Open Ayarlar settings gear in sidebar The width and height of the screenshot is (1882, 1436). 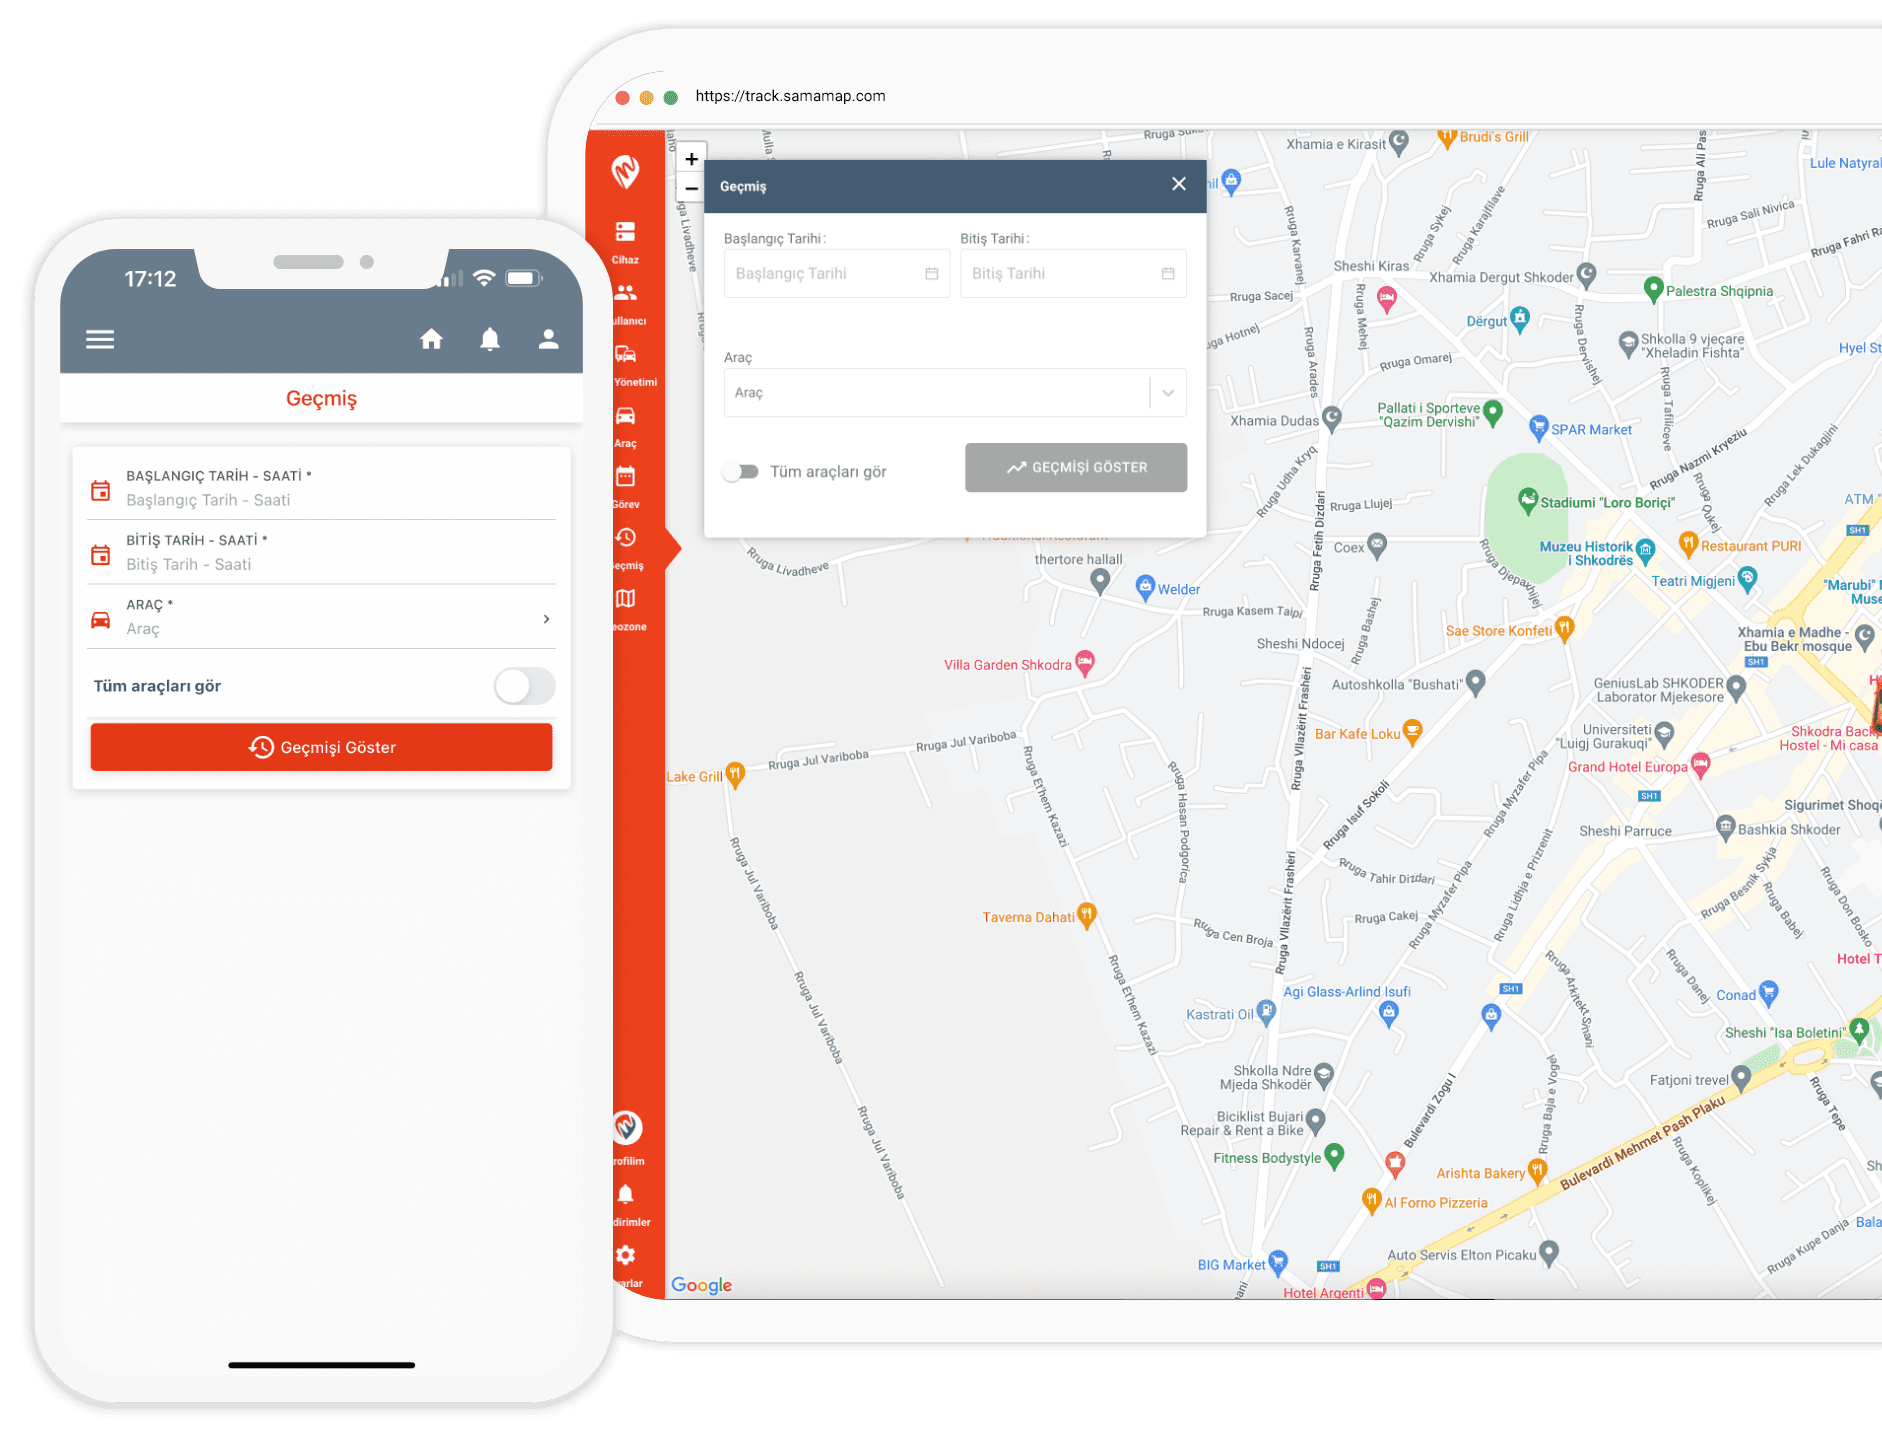627,1264
